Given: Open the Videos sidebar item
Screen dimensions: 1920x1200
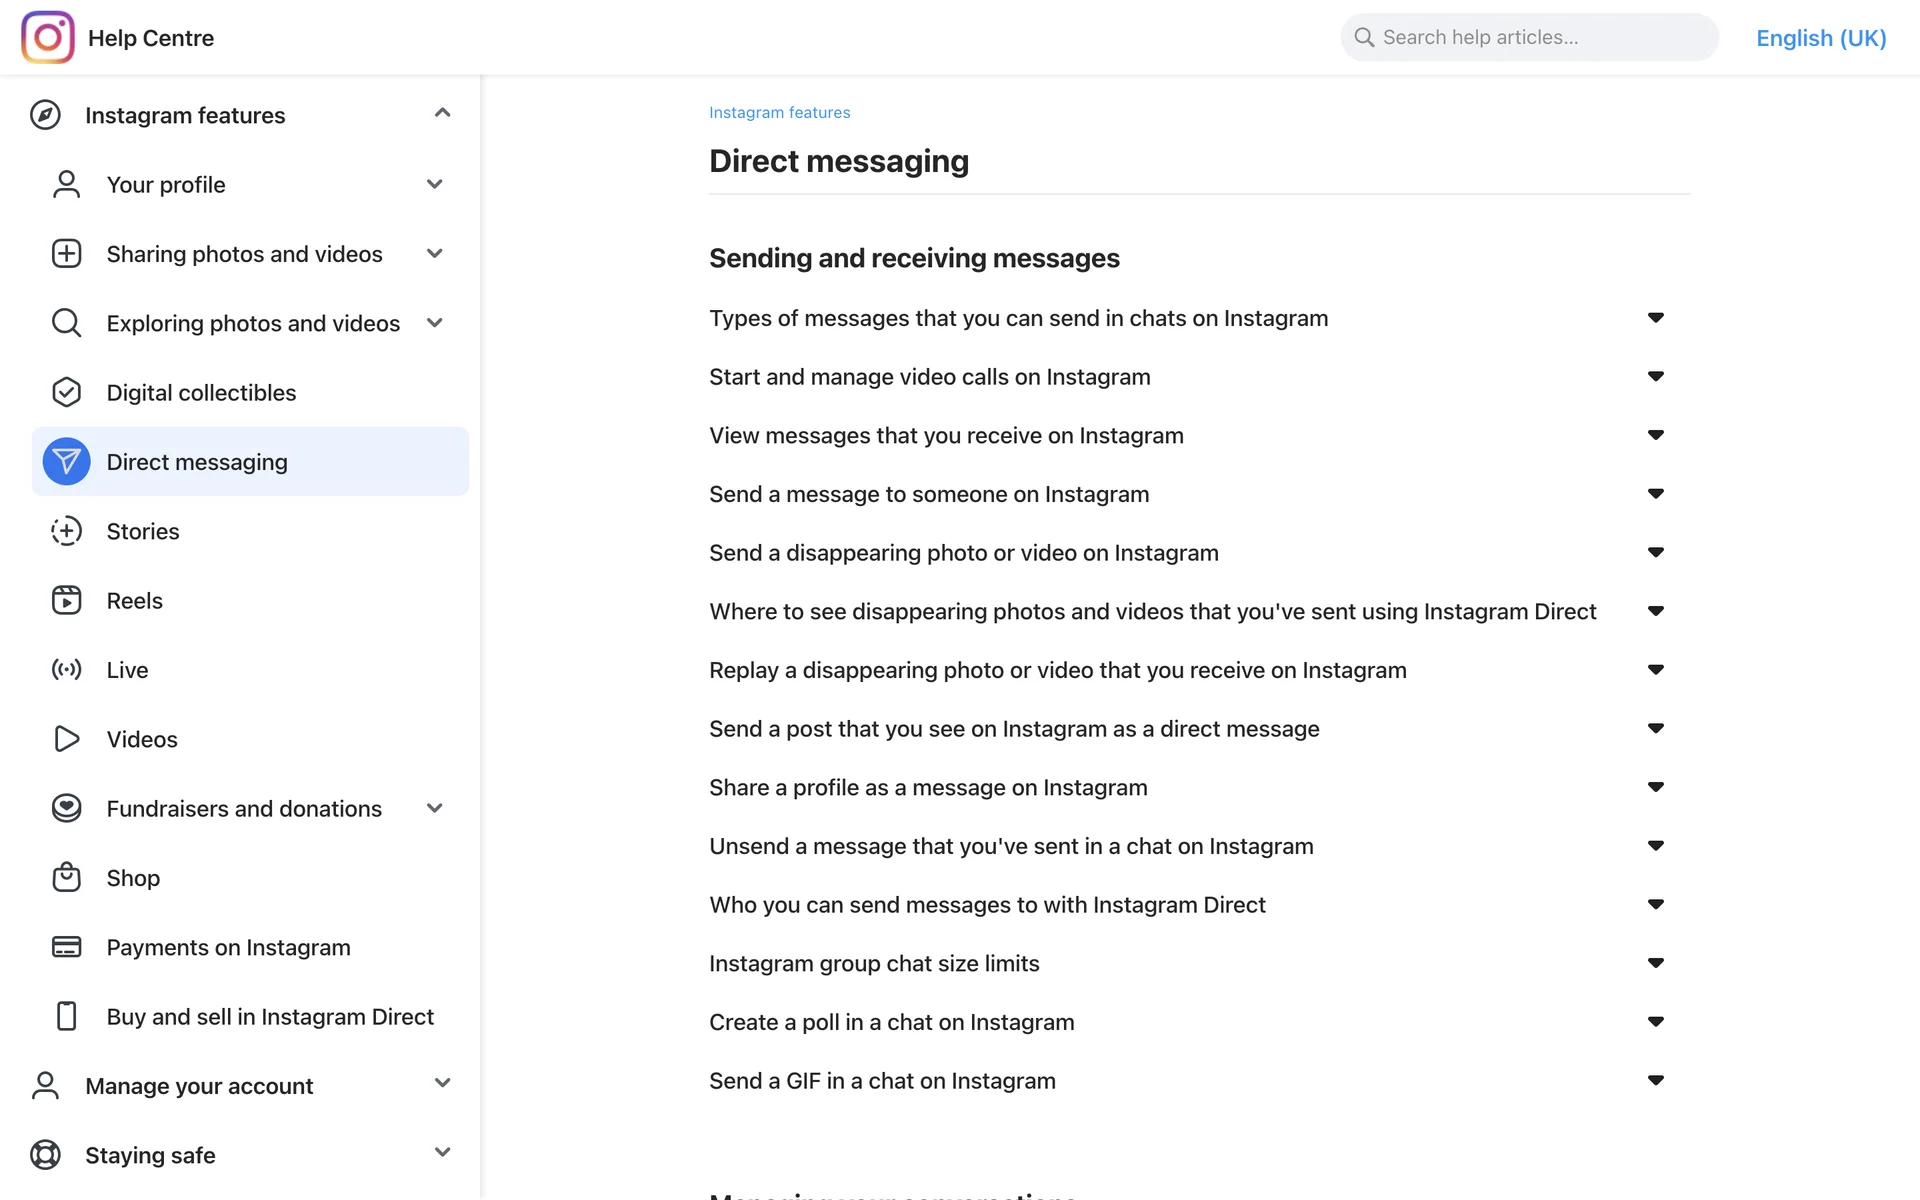Looking at the screenshot, I should click(142, 739).
